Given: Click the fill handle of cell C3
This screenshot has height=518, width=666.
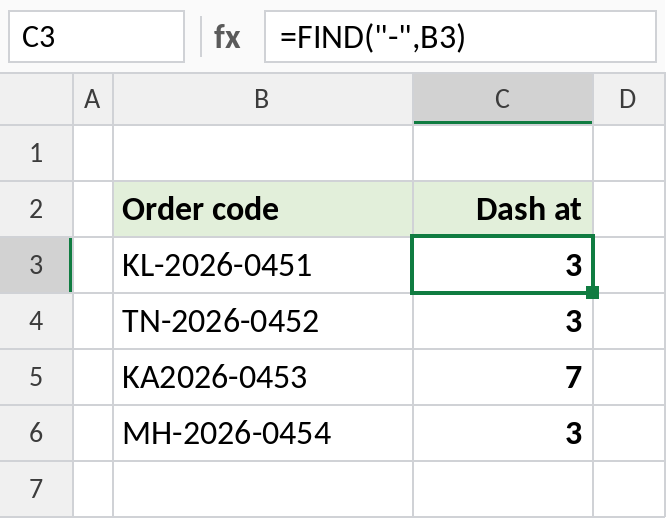Looking at the screenshot, I should point(593,293).
